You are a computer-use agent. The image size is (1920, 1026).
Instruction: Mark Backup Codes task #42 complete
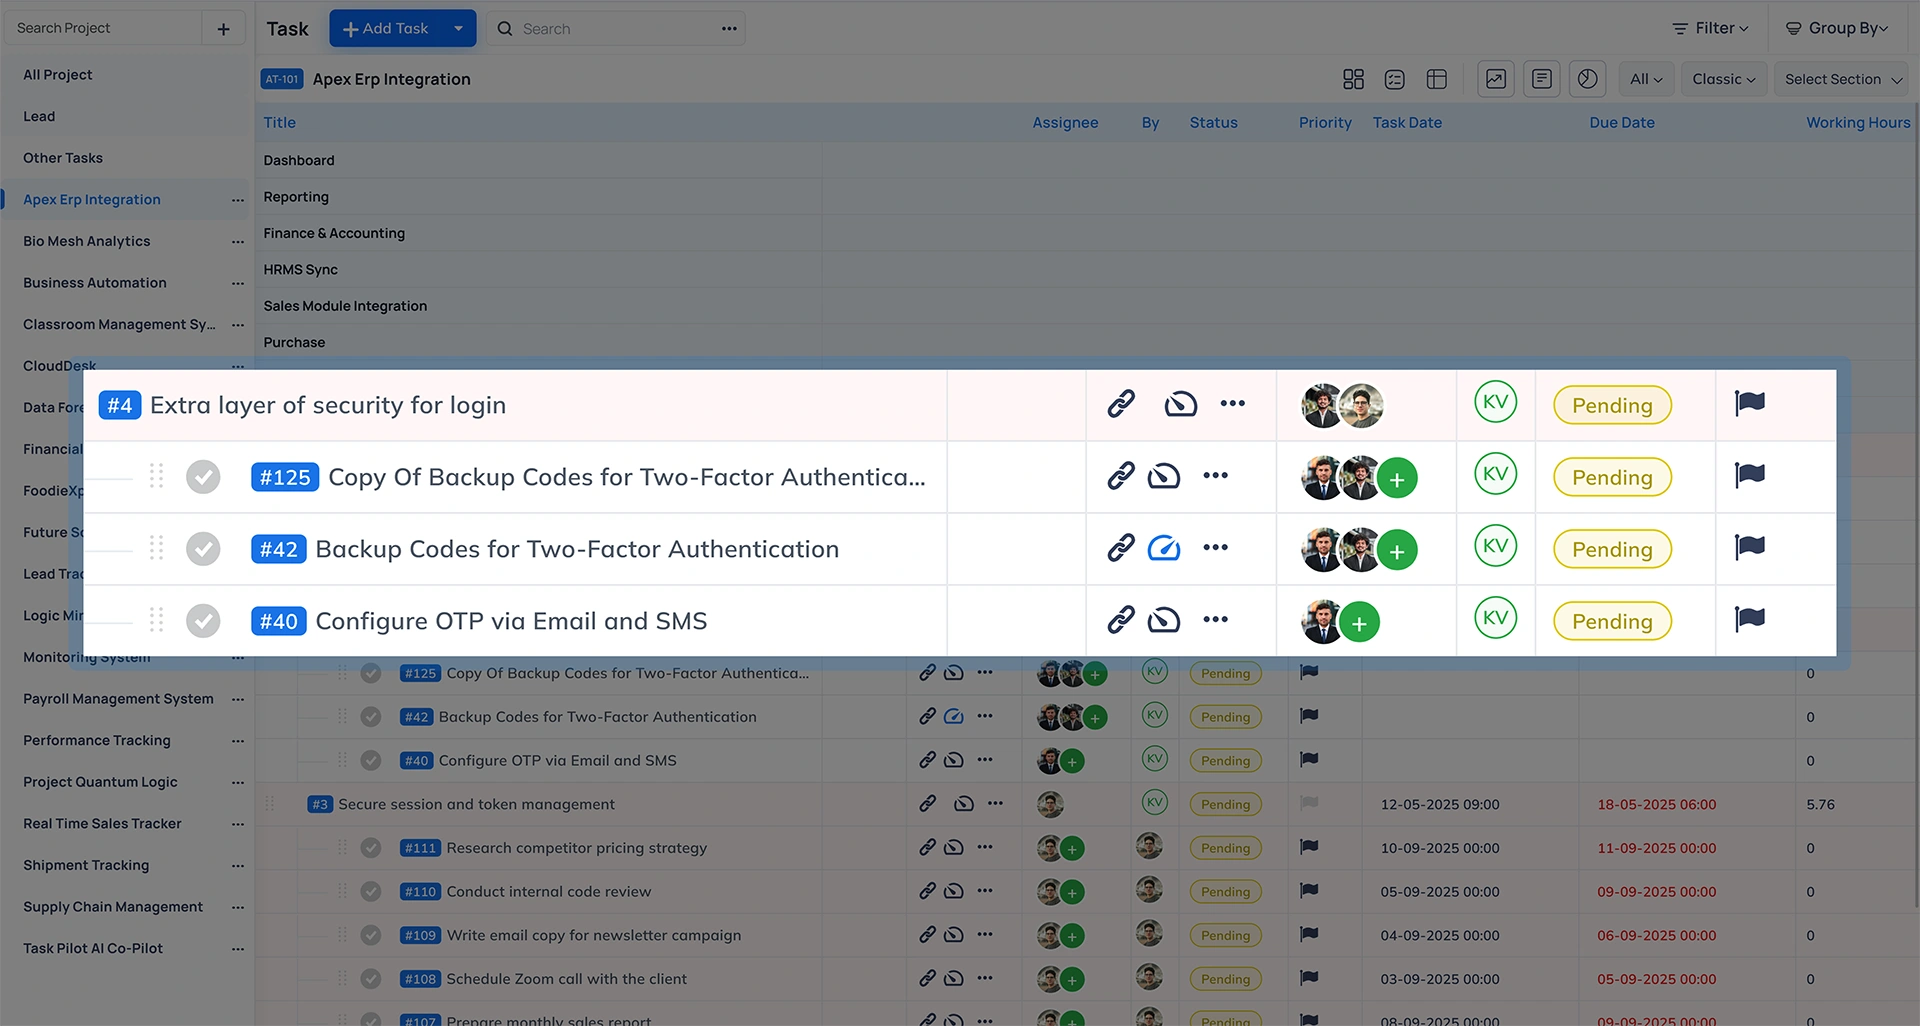tap(203, 549)
